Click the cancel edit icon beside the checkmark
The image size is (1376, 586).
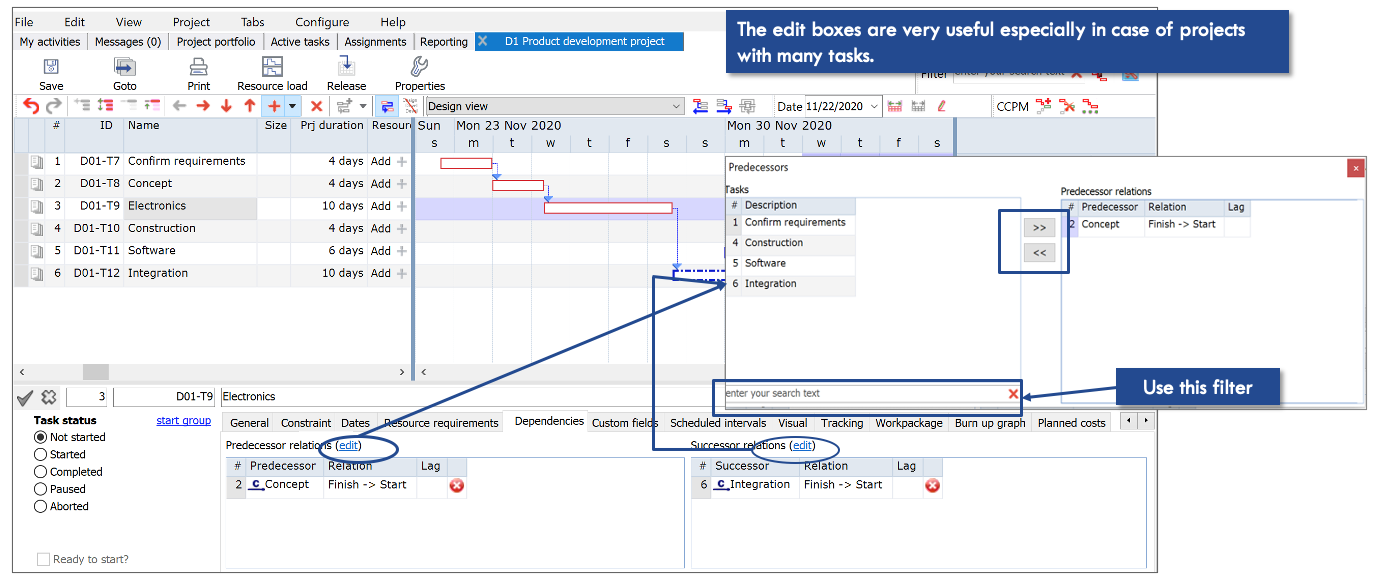pyautogui.click(x=49, y=397)
